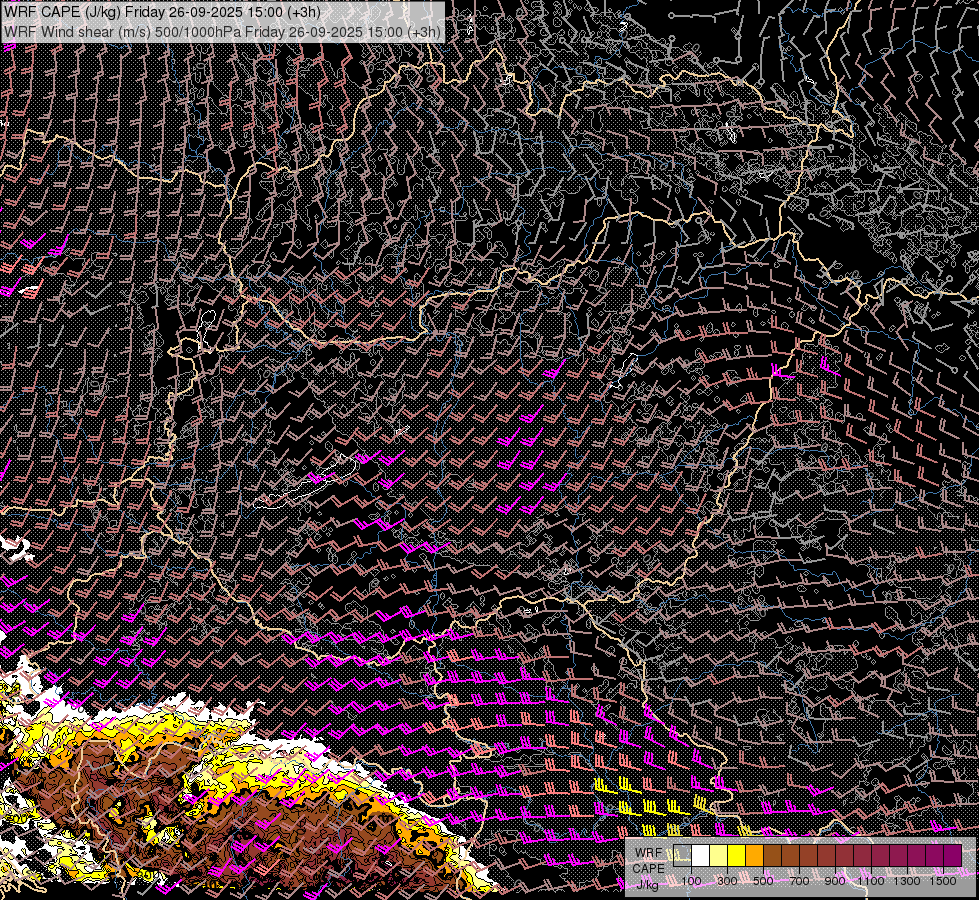This screenshot has width=979, height=900.
Task: Click the CAPE label in the legend
Action: [x=649, y=869]
